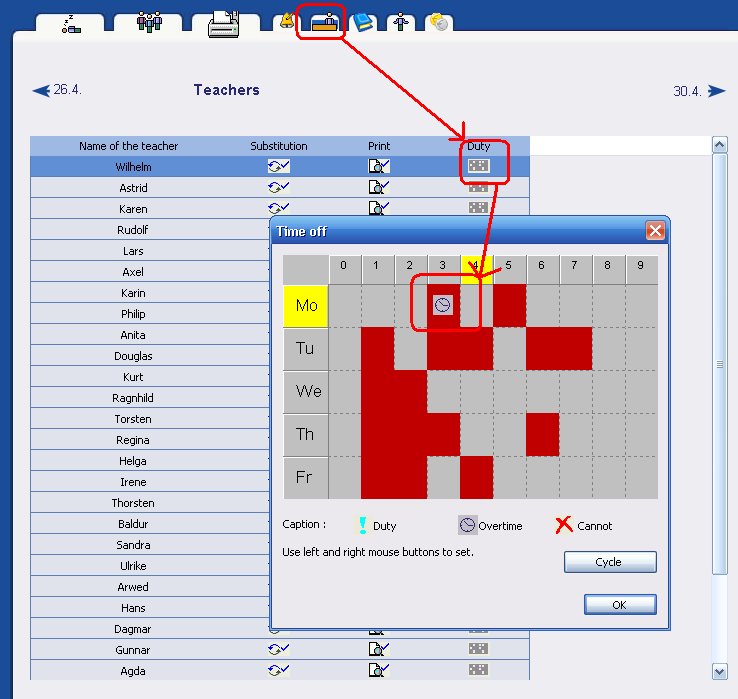Click the Cycle button
738x699 pixels.
pos(610,562)
